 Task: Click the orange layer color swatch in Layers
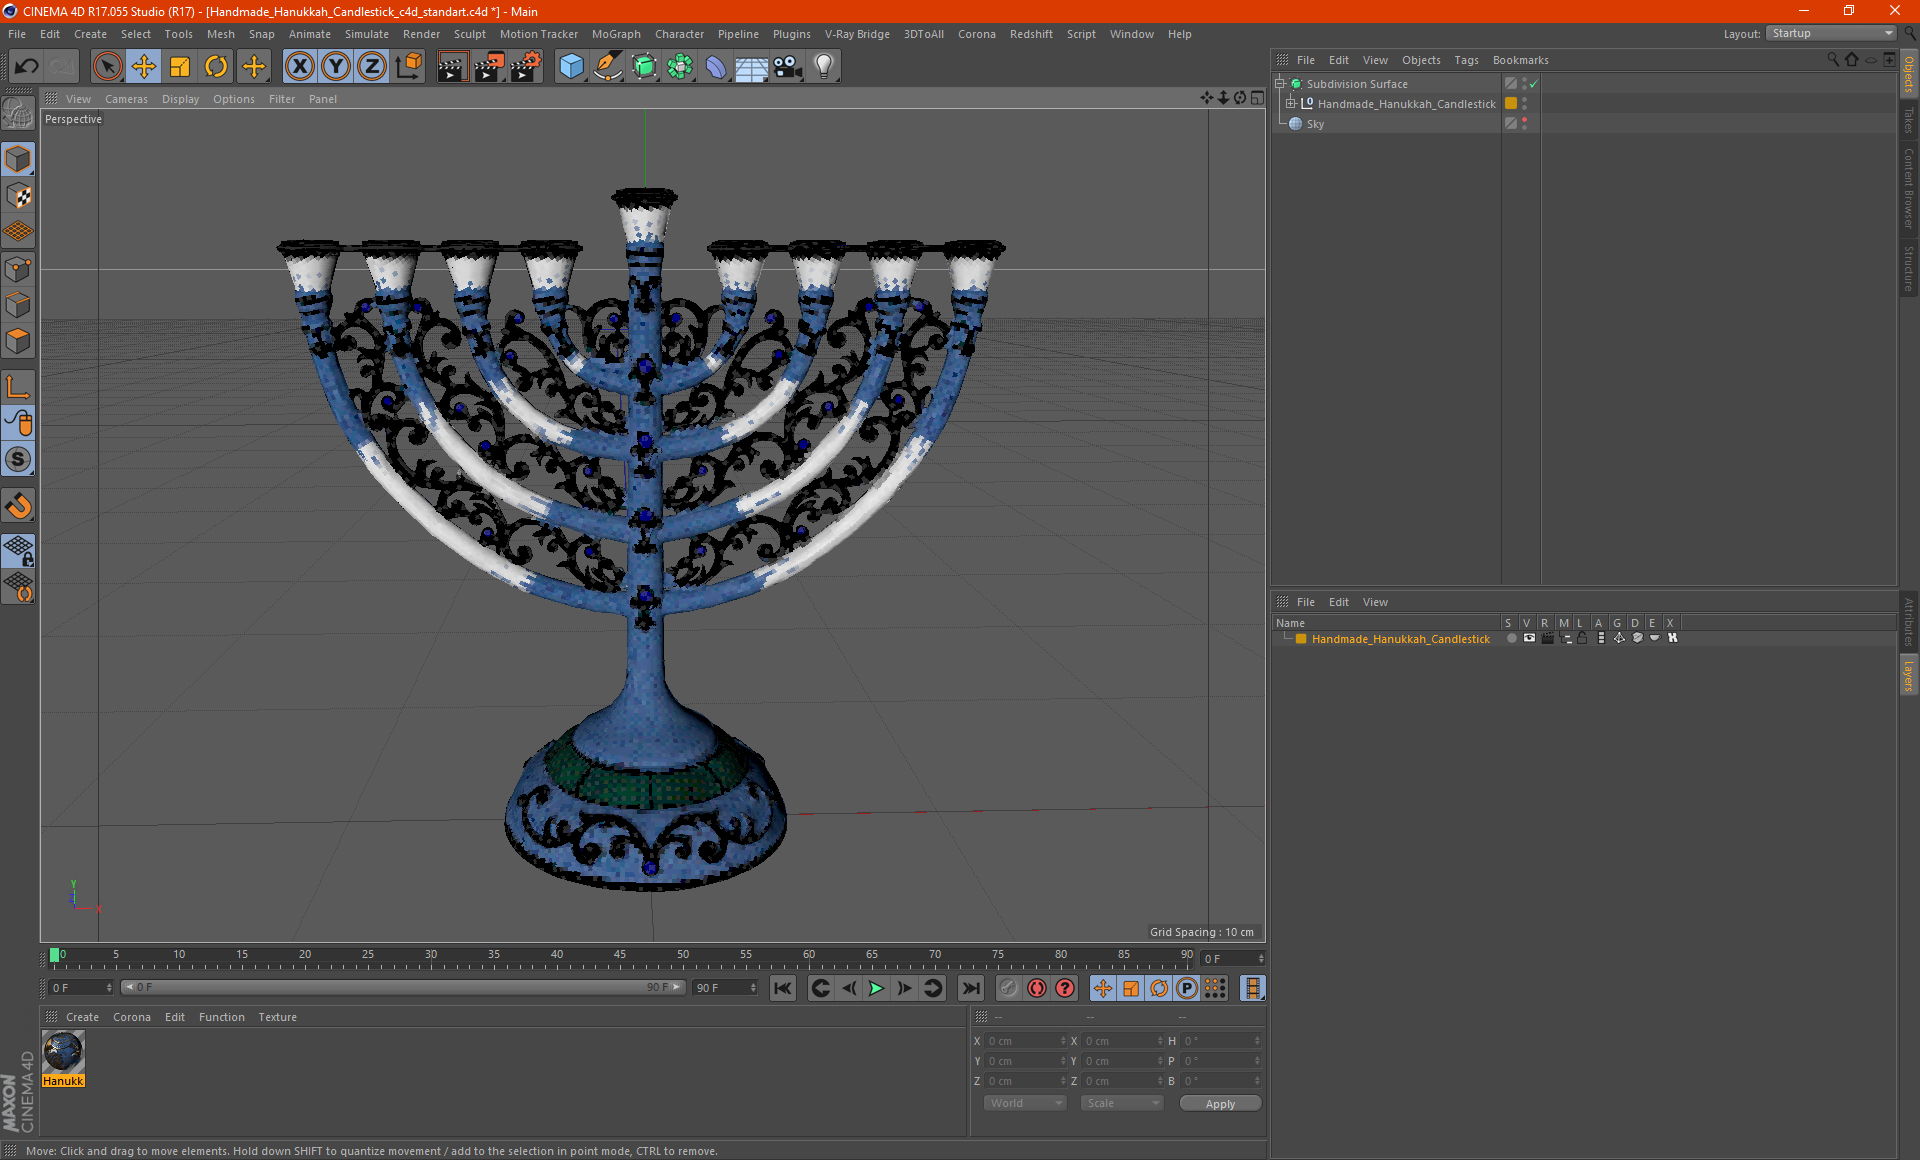[x=1301, y=638]
